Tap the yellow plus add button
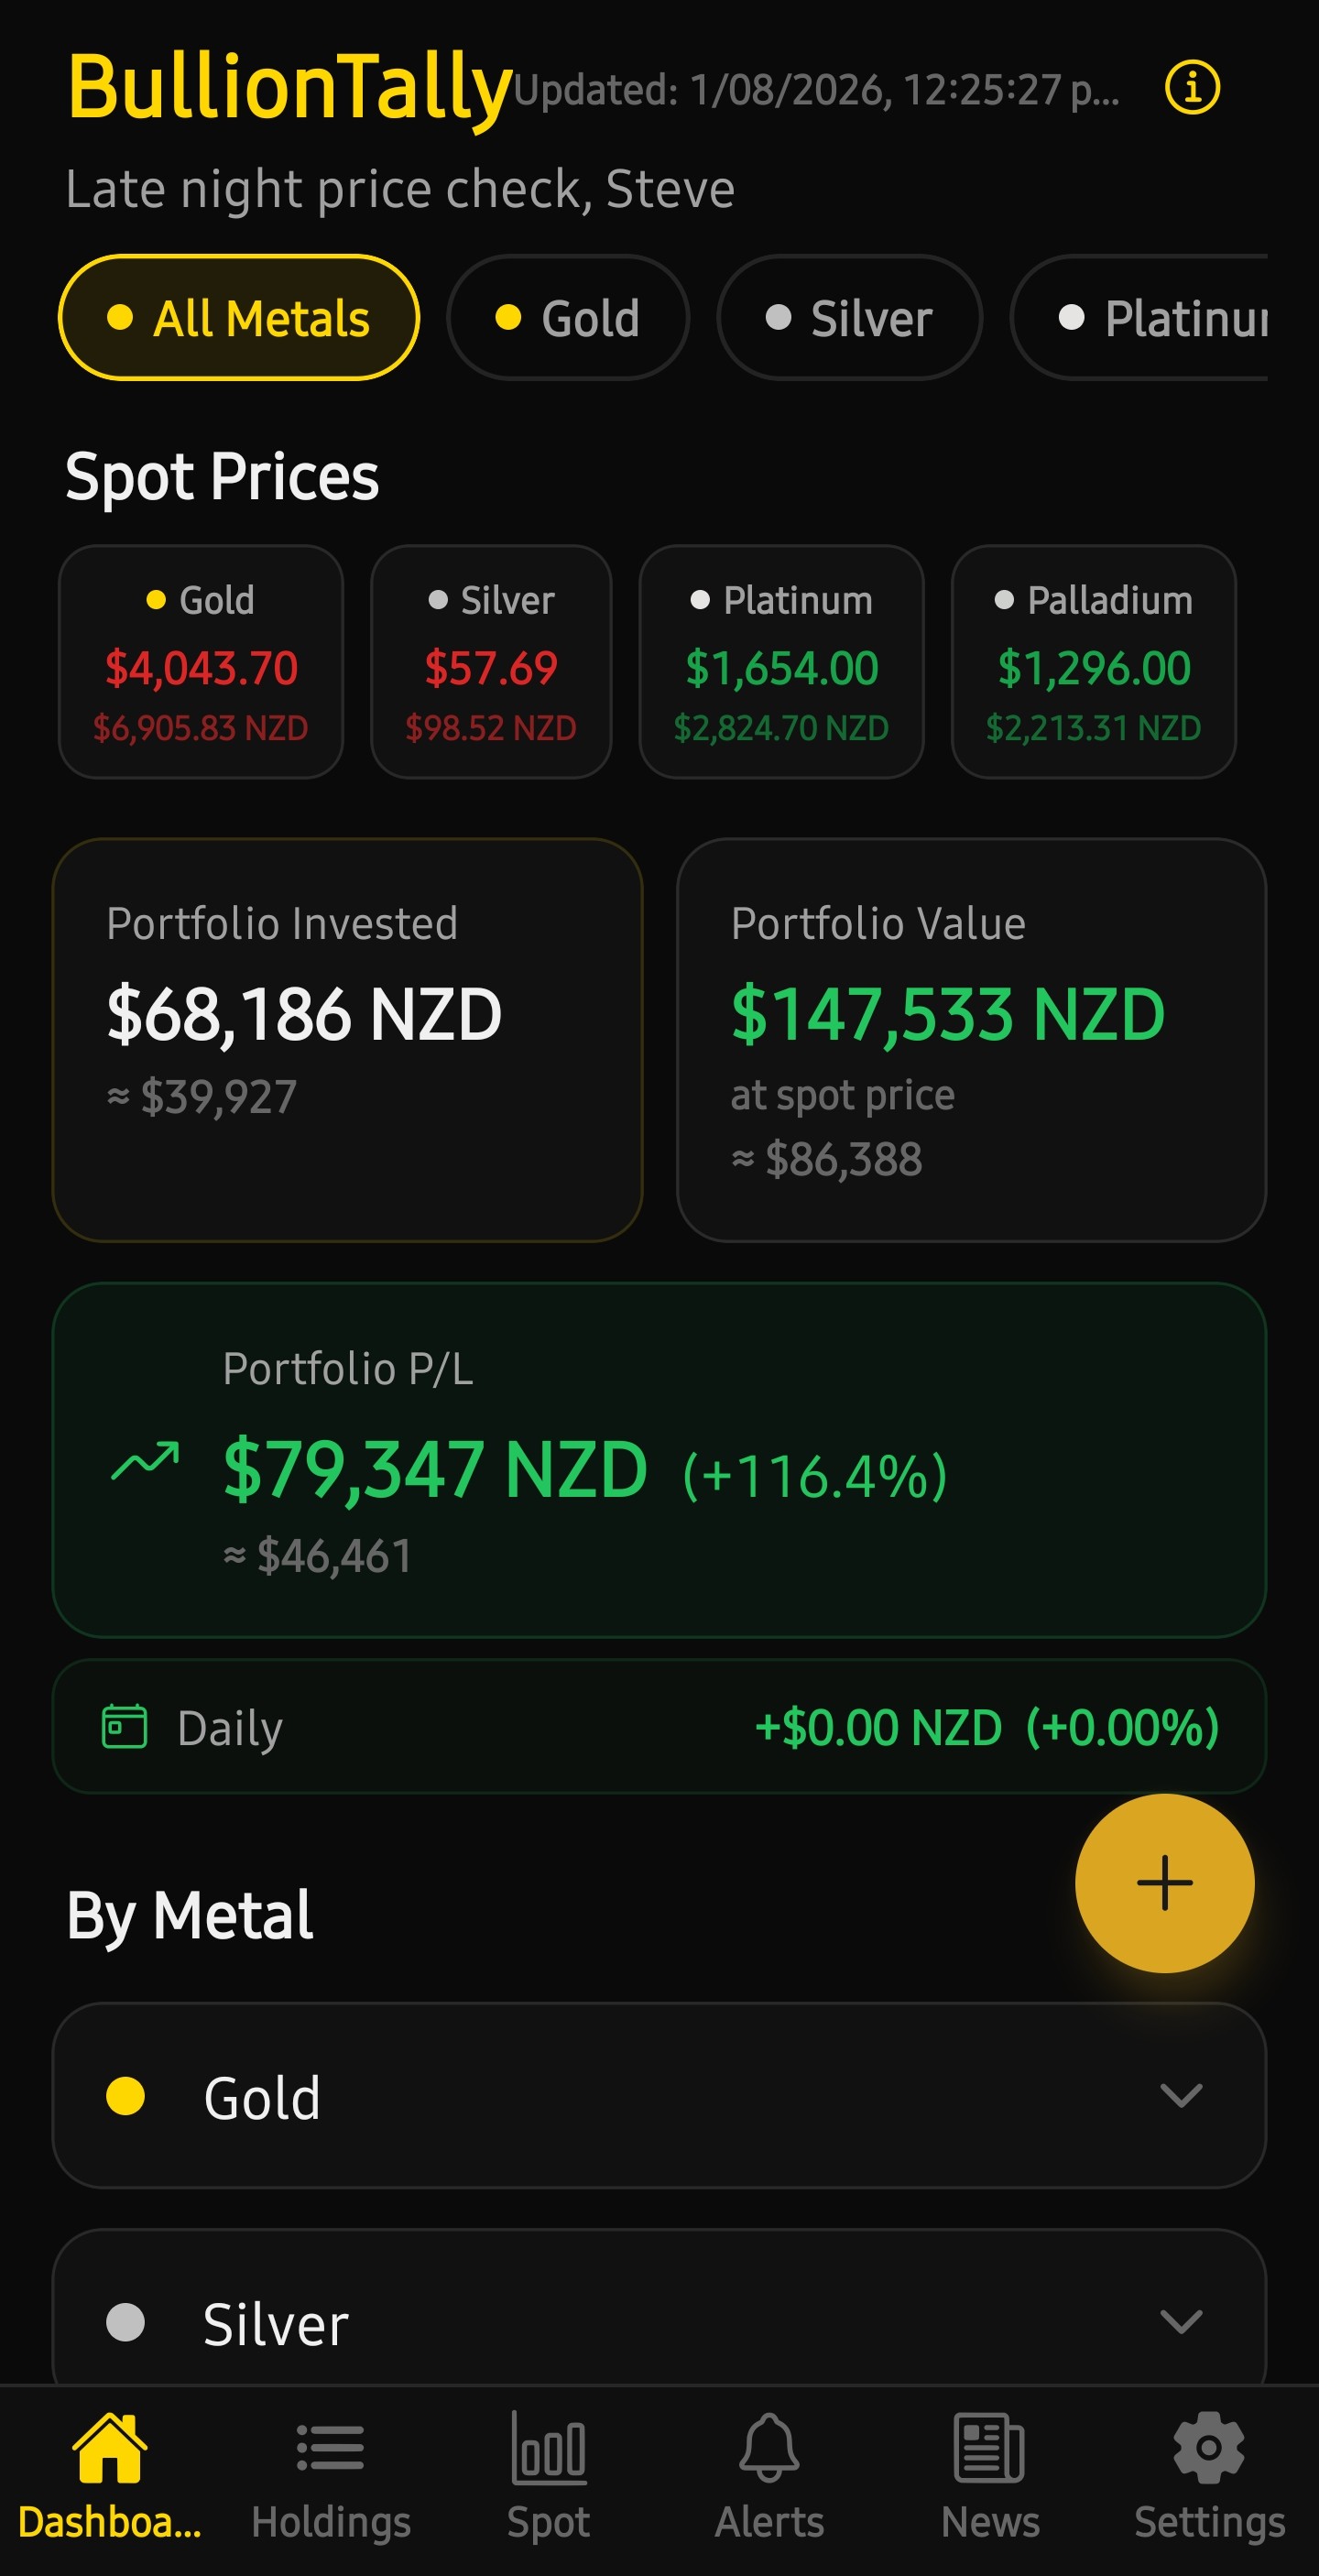 point(1164,1883)
